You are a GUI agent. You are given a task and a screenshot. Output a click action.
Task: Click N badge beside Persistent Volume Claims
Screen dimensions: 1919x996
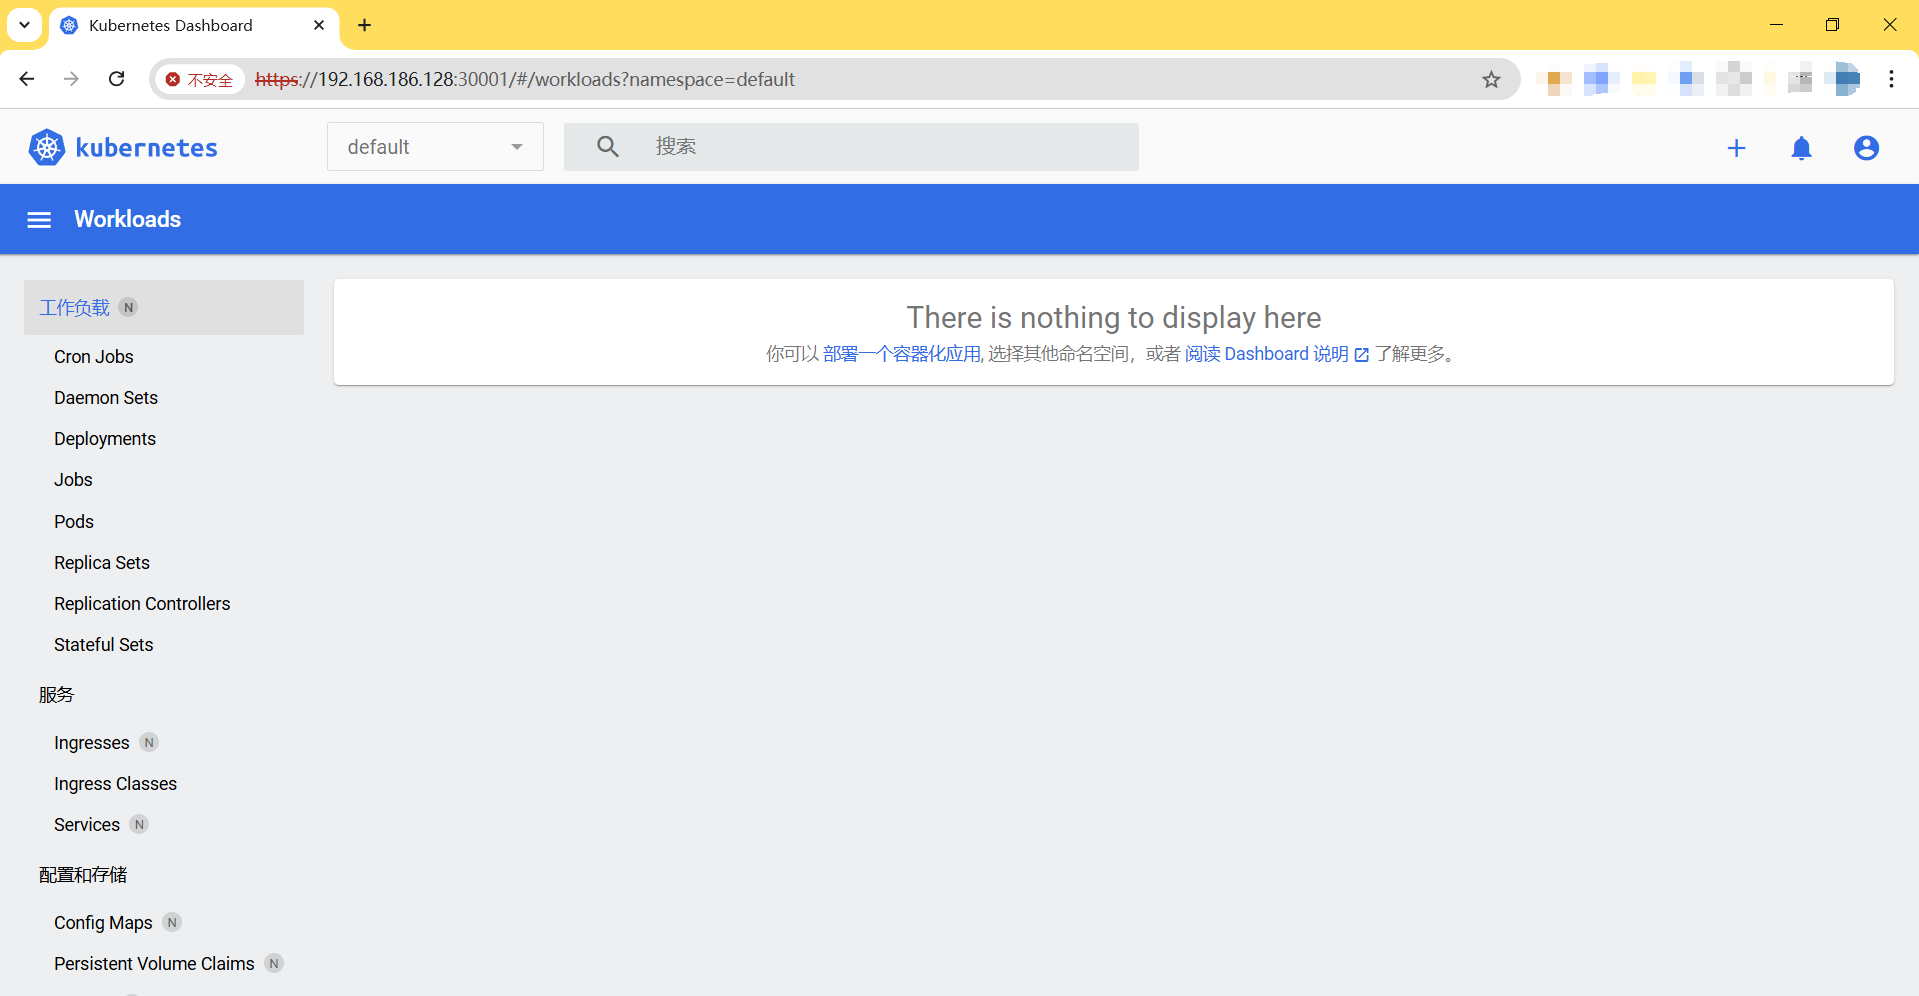click(274, 964)
